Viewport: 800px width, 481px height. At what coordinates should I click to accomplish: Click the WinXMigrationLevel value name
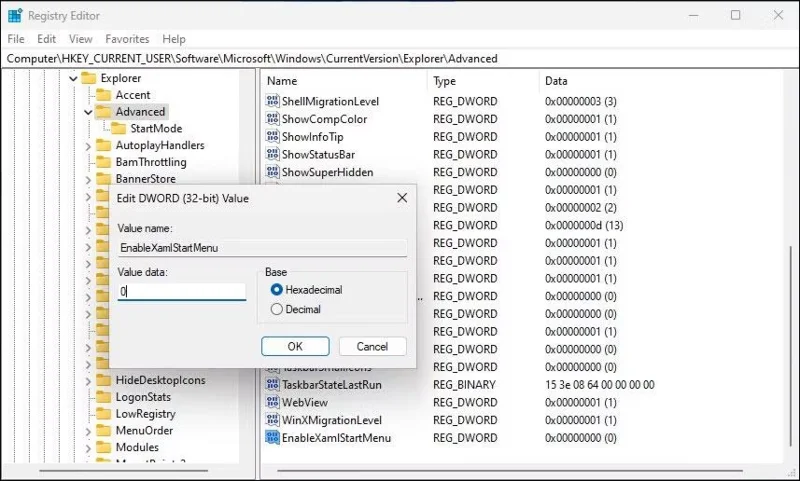[332, 420]
